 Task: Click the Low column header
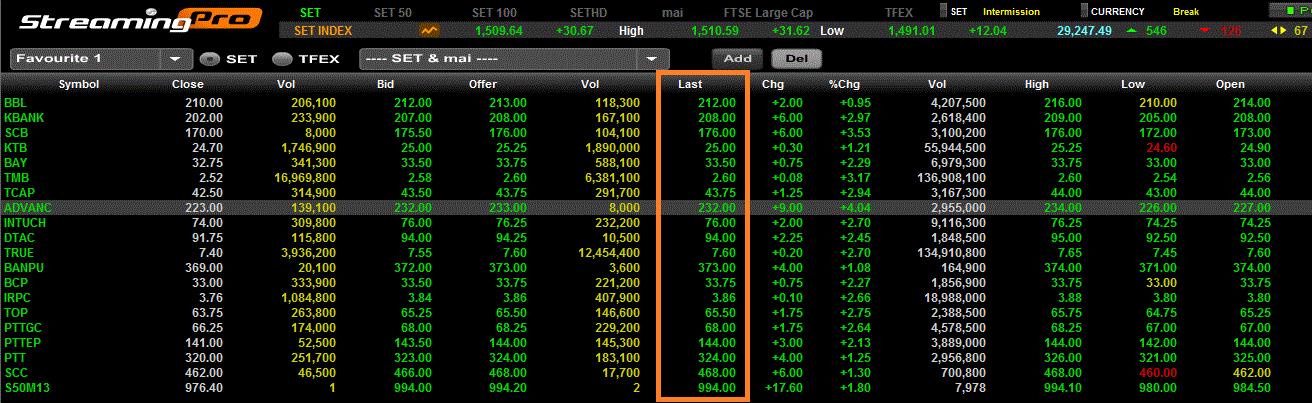1132,85
